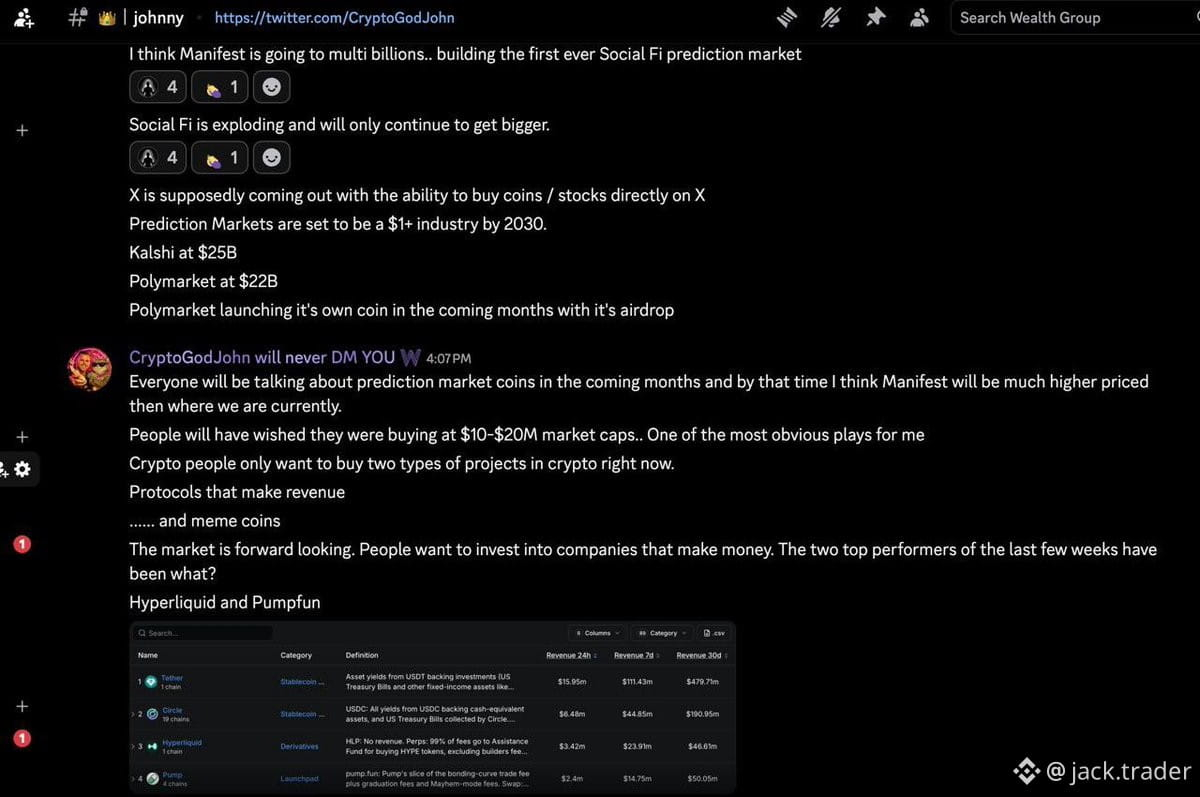Viewport: 1200px width, 797px height.
Task: Click the Definition column header in the table
Action: pos(362,655)
